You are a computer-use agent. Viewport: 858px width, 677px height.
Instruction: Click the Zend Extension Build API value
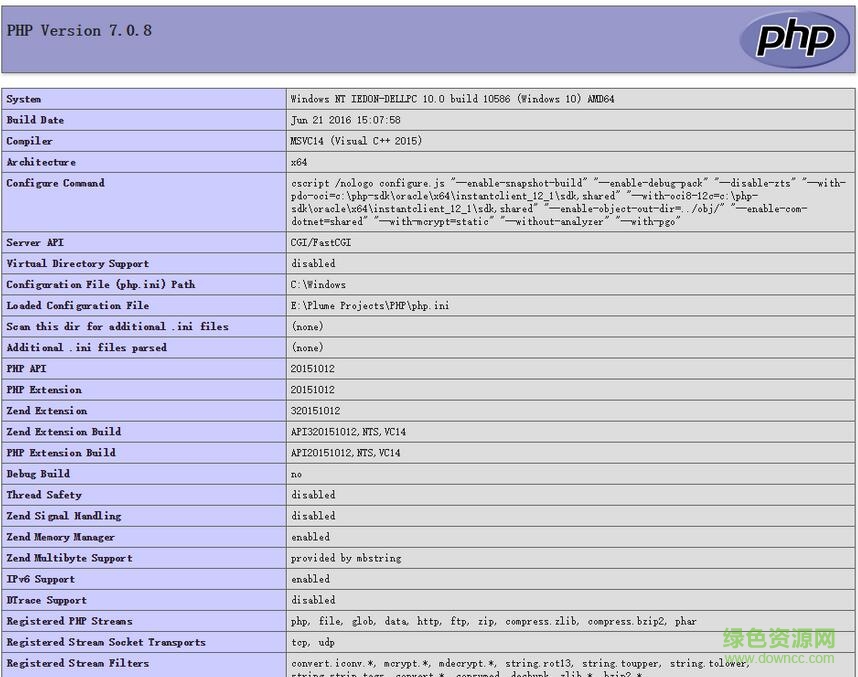pyautogui.click(x=348, y=432)
